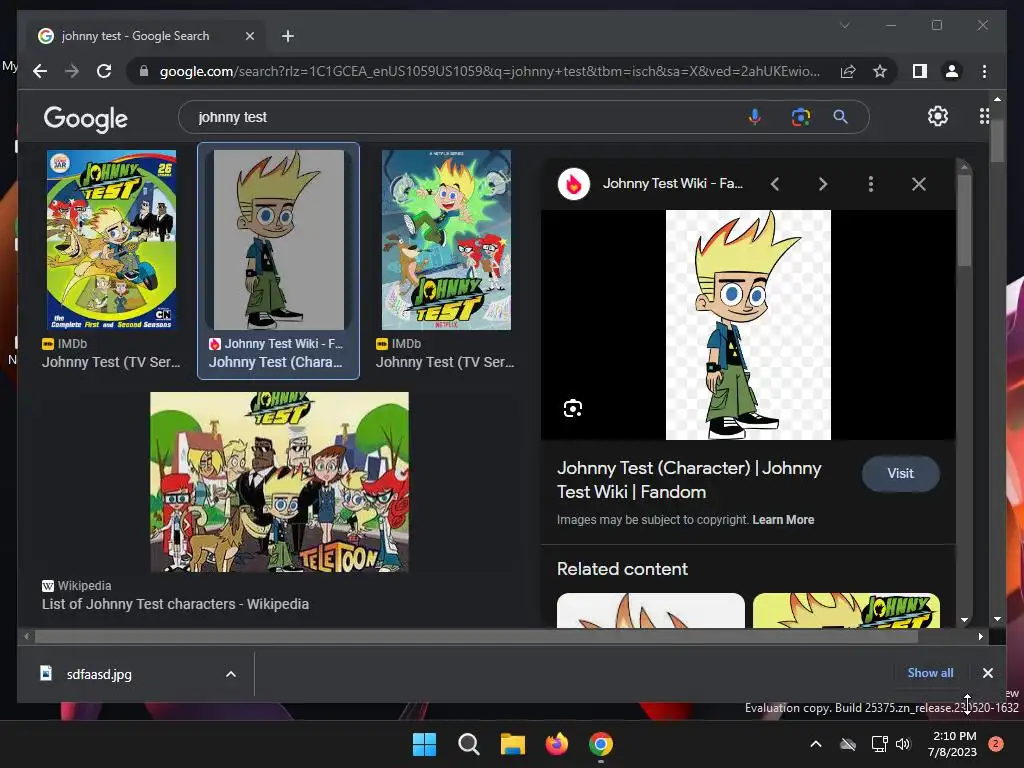Viewport: 1024px width, 768px height.
Task: Open the downloaded file sdfaasd.jpg
Action: click(99, 674)
